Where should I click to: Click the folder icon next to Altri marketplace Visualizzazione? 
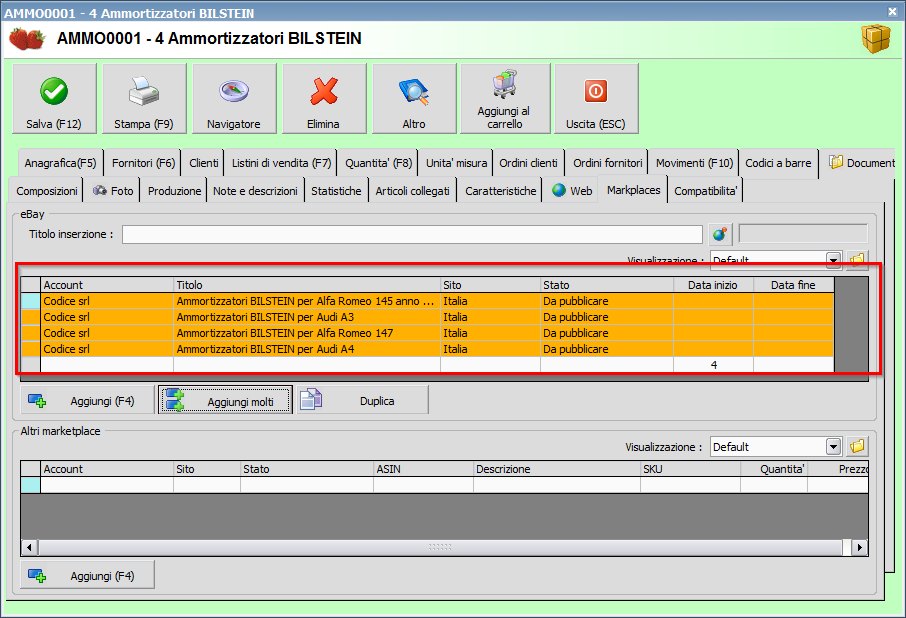(857, 446)
